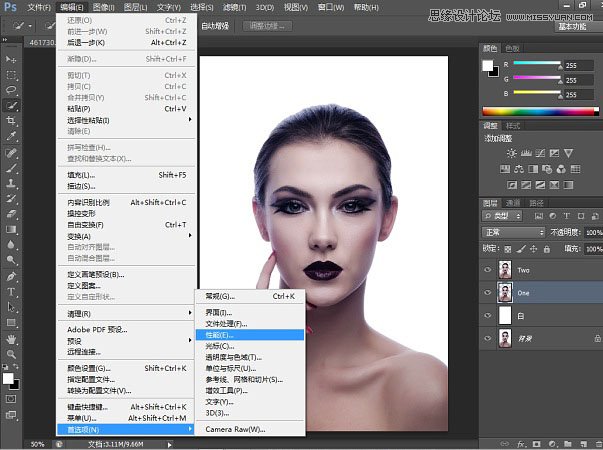Expand the 预设 submenu

click(x=127, y=341)
